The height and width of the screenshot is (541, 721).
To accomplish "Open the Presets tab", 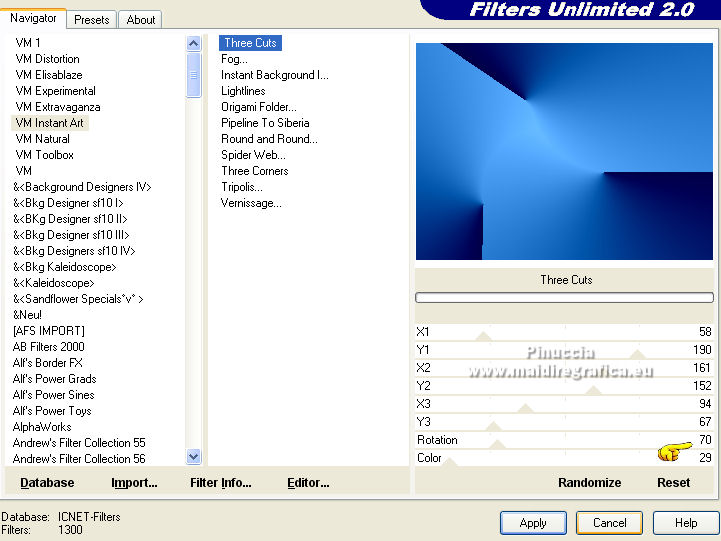I will click(92, 20).
